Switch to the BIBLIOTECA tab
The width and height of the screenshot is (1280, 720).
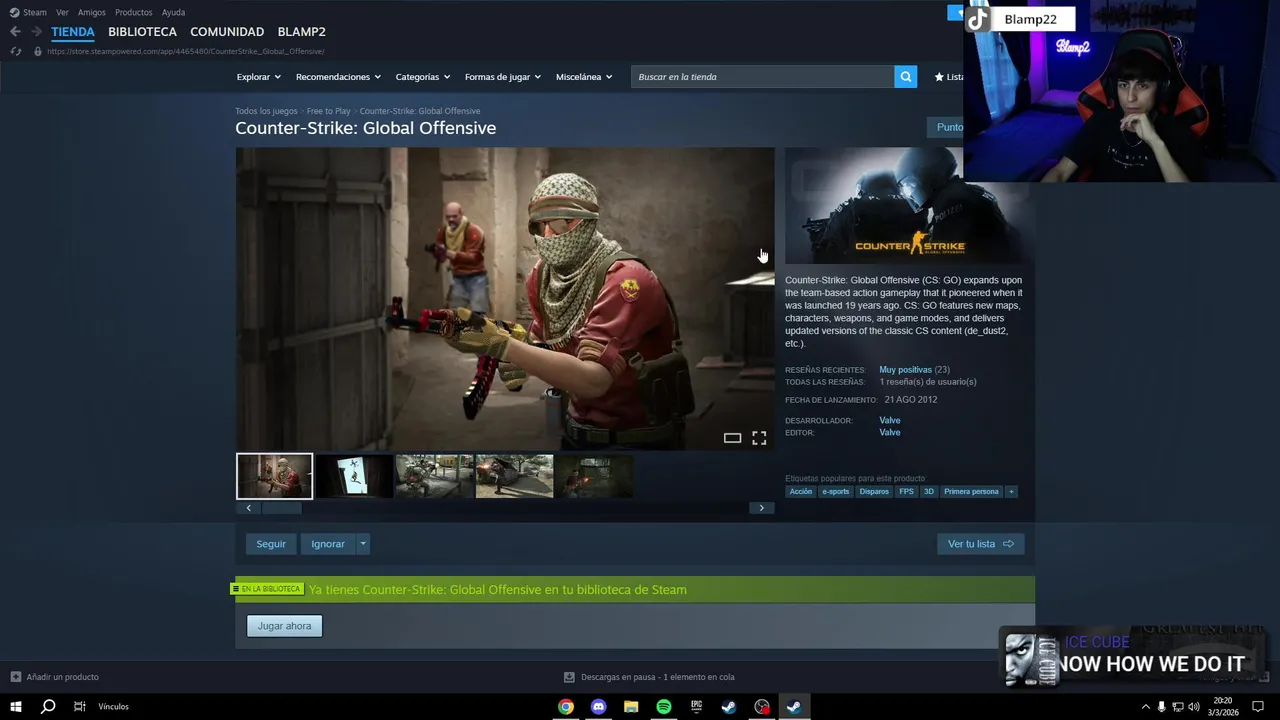142,32
